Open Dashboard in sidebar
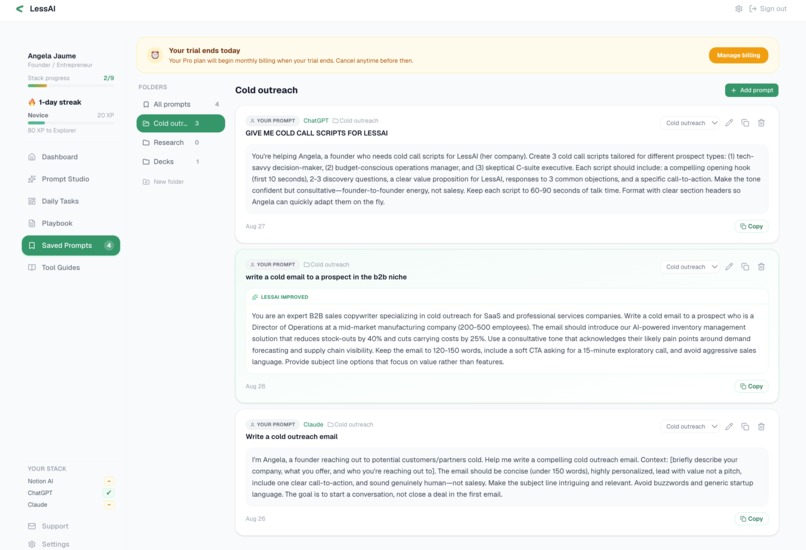 point(71,157)
